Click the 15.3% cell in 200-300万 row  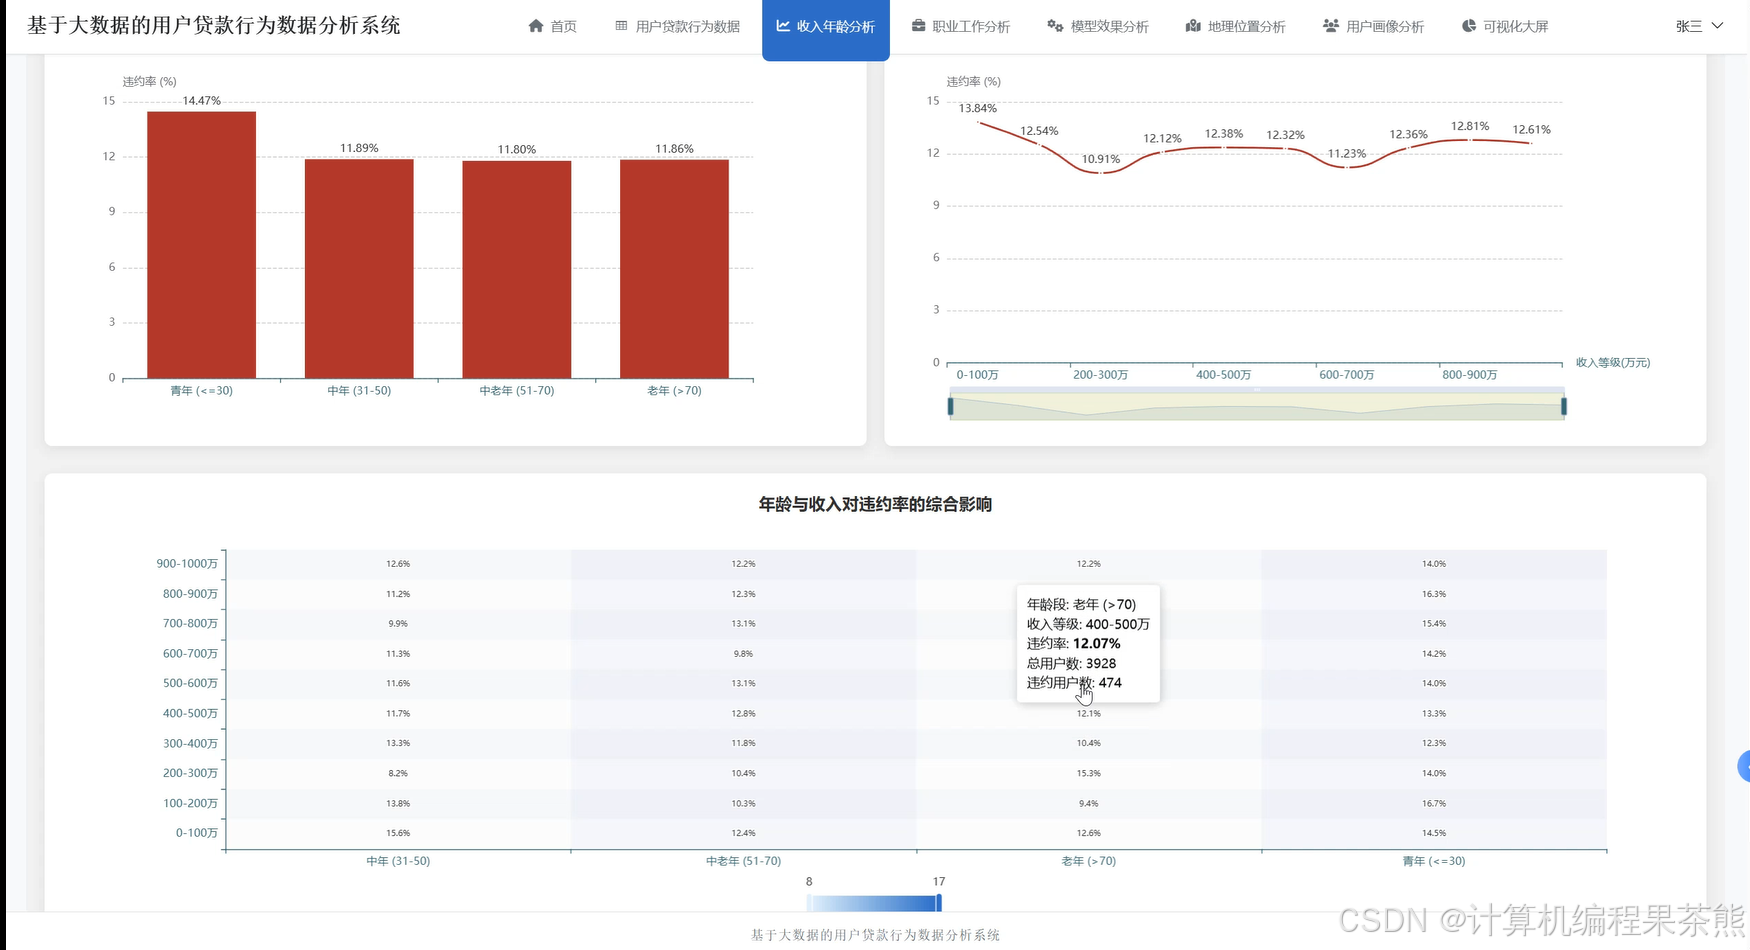1089,773
